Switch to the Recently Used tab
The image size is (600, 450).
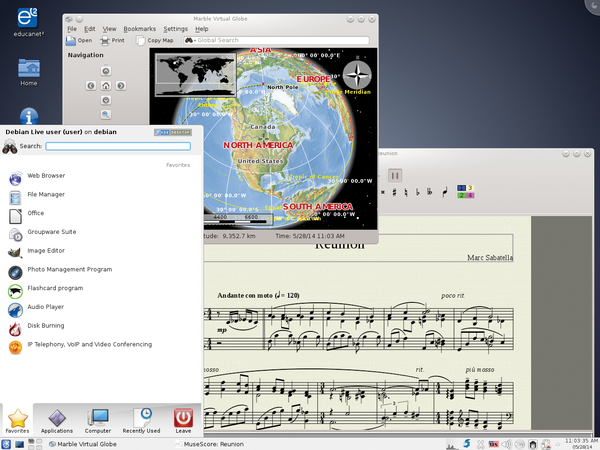pyautogui.click(x=141, y=420)
